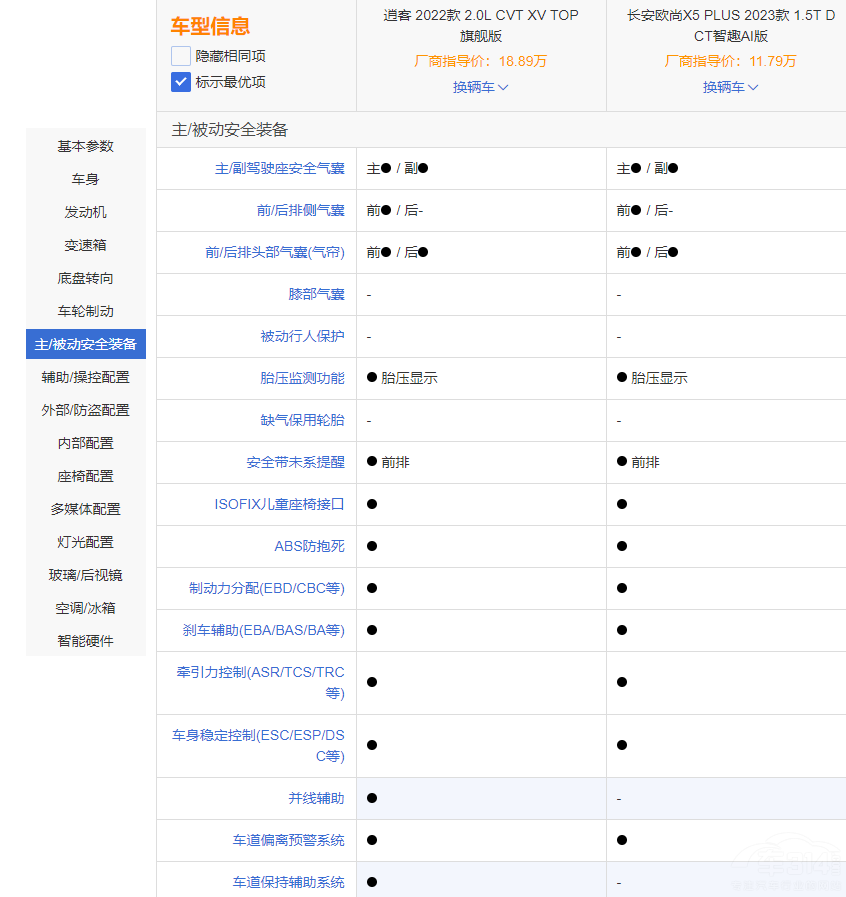Viewport: 846px width, 897px height.
Task: Open 换辆车 dropdown under 逍客 2022款
Action: click(x=480, y=87)
